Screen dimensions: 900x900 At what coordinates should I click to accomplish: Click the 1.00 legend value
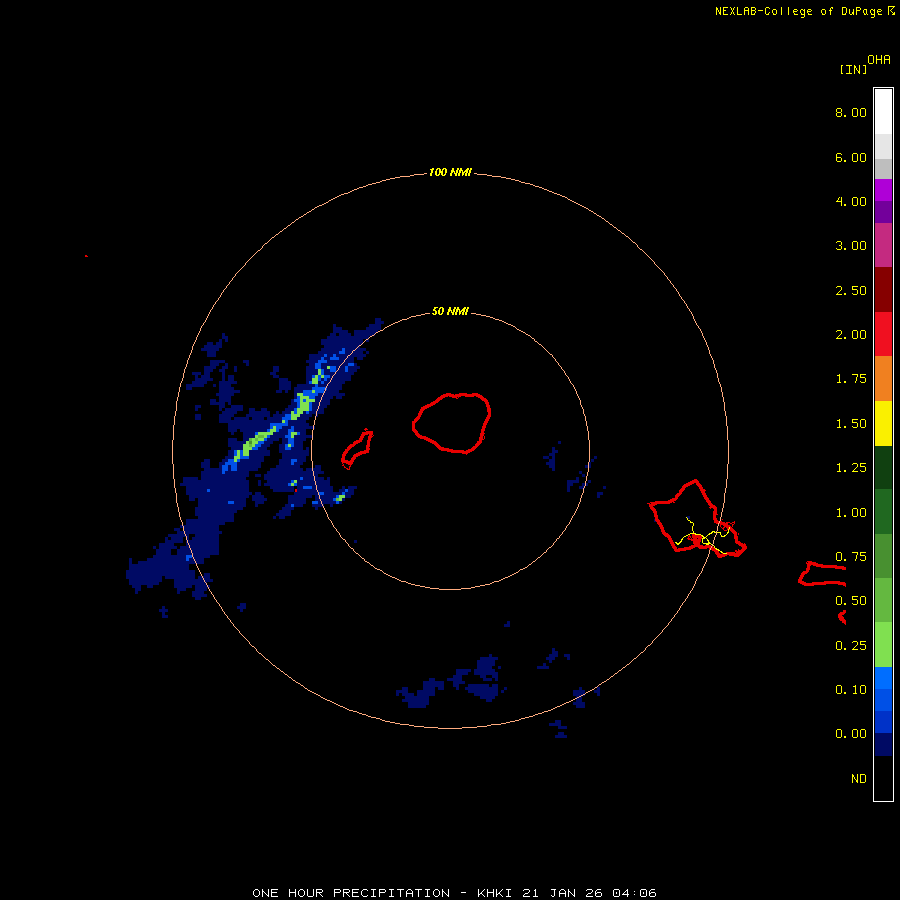(x=851, y=513)
